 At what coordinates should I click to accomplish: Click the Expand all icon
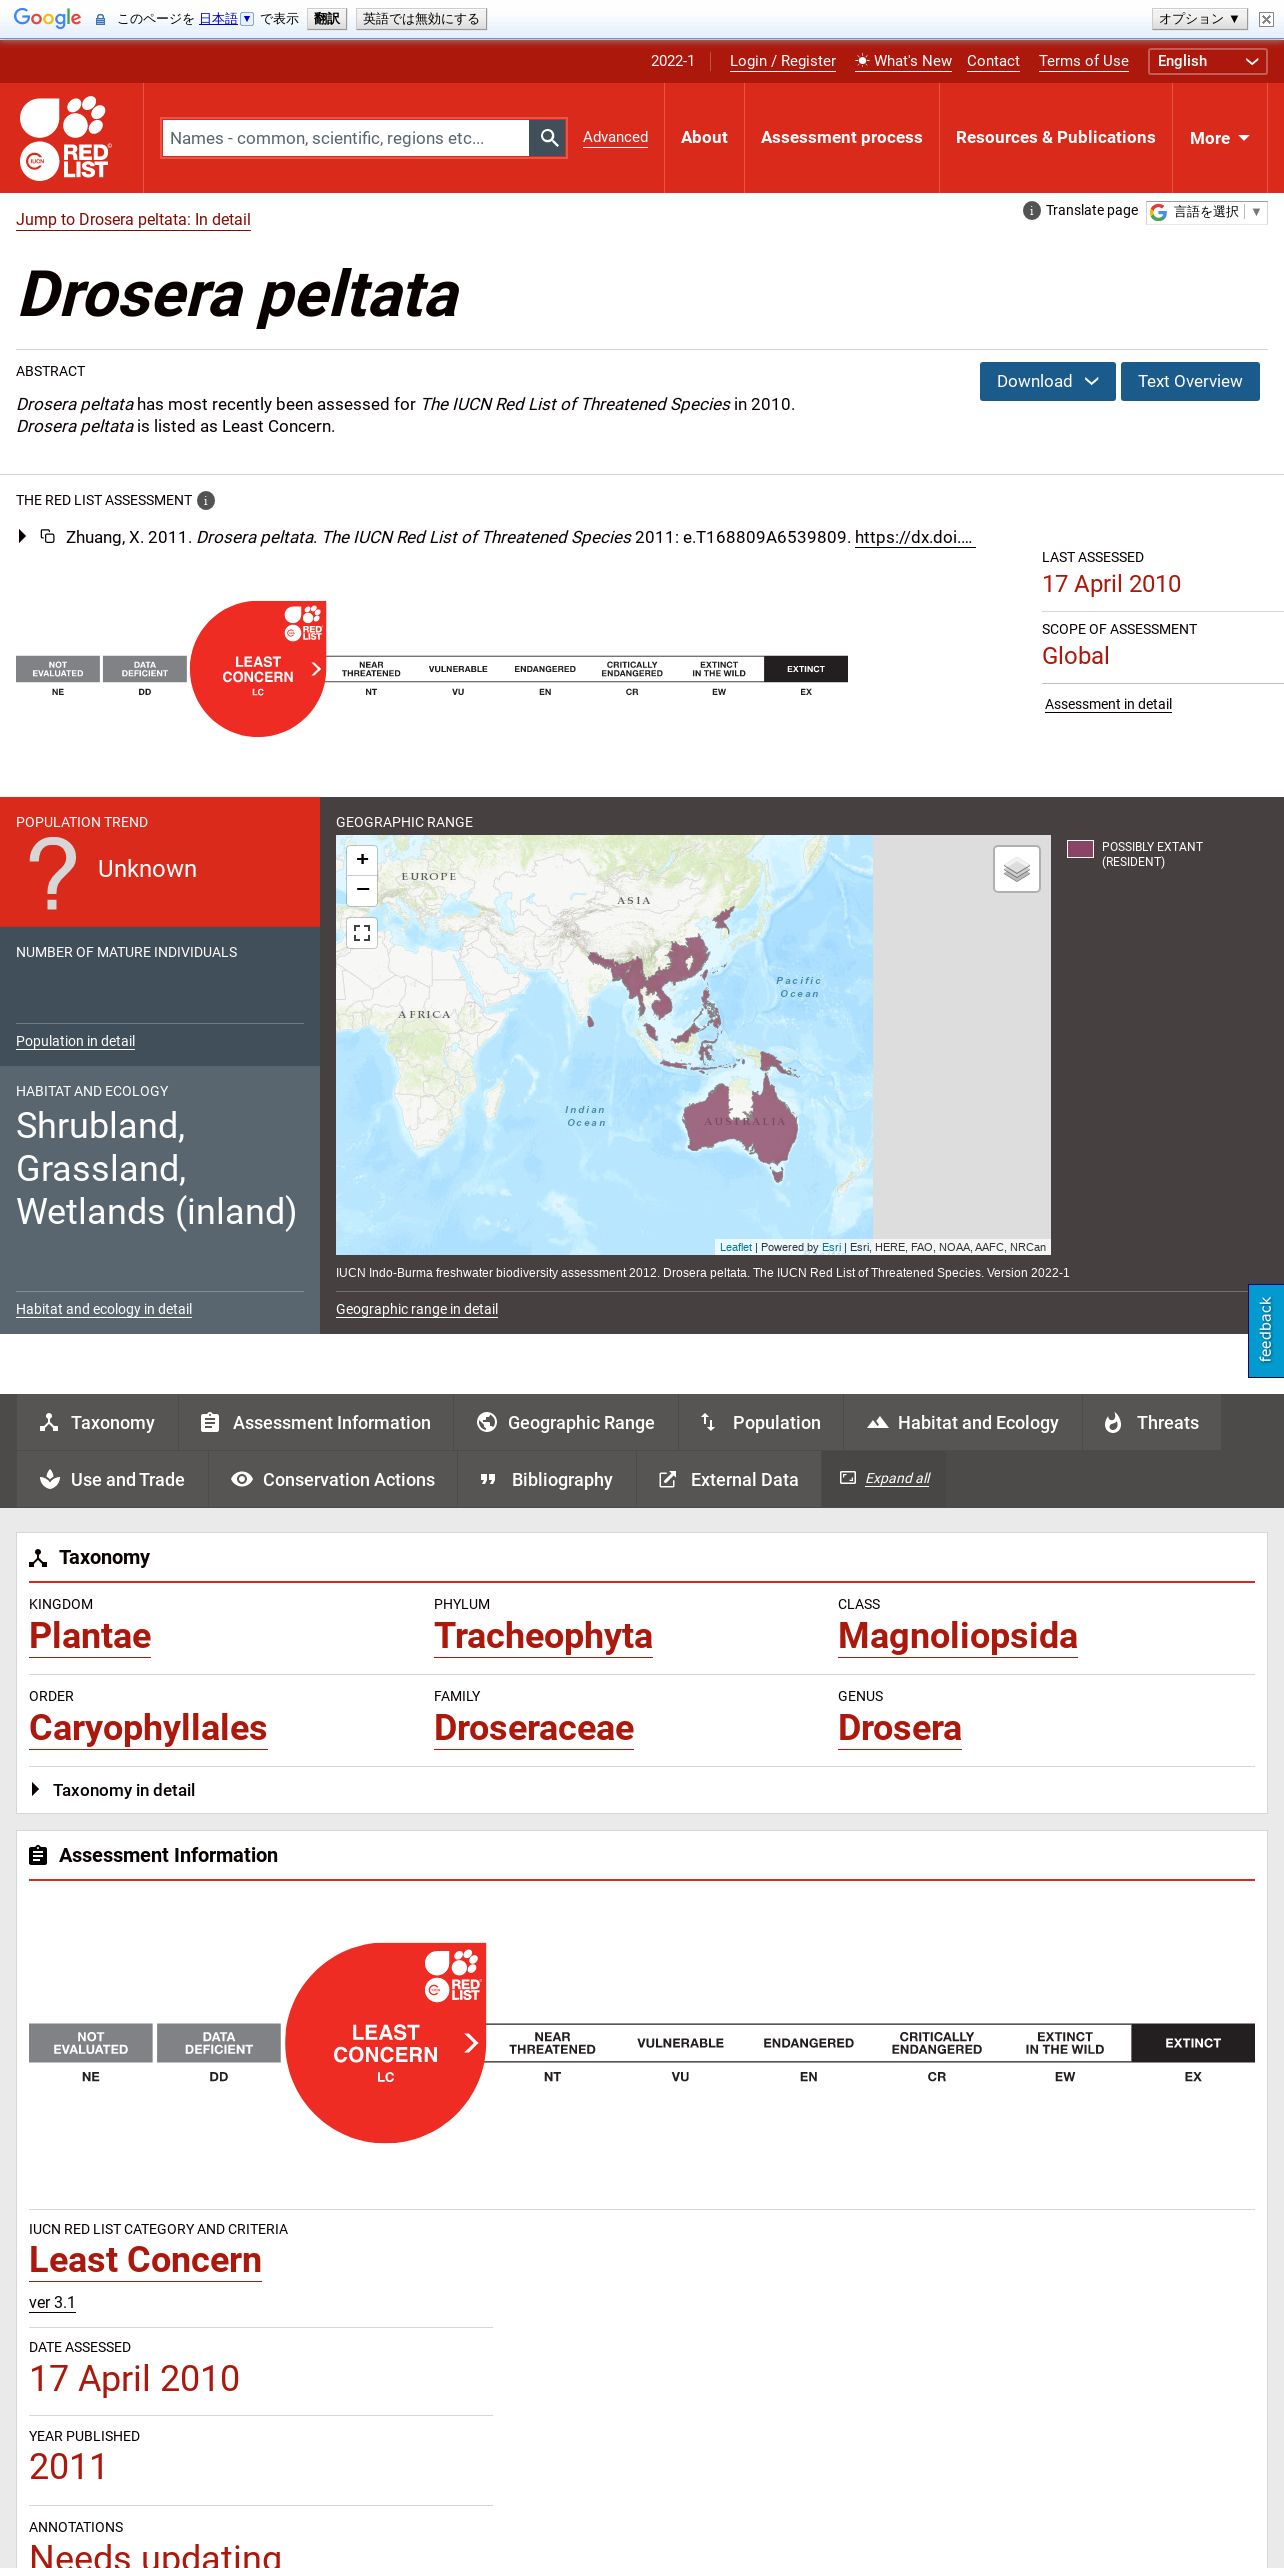[x=848, y=1477]
